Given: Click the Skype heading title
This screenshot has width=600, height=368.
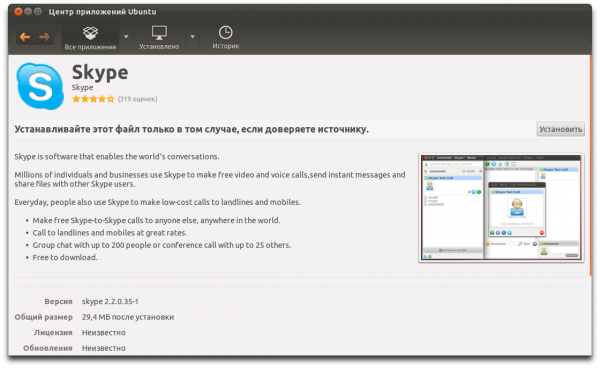Looking at the screenshot, I should click(100, 72).
